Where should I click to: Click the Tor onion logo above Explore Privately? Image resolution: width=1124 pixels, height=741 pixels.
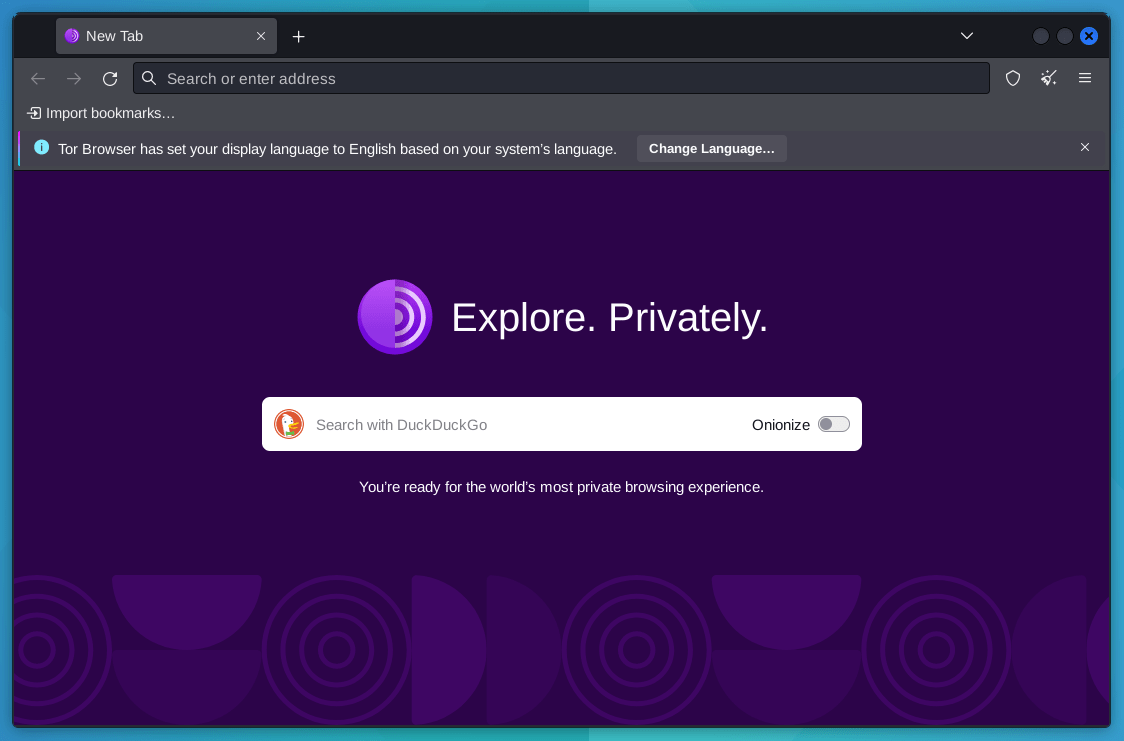click(395, 317)
